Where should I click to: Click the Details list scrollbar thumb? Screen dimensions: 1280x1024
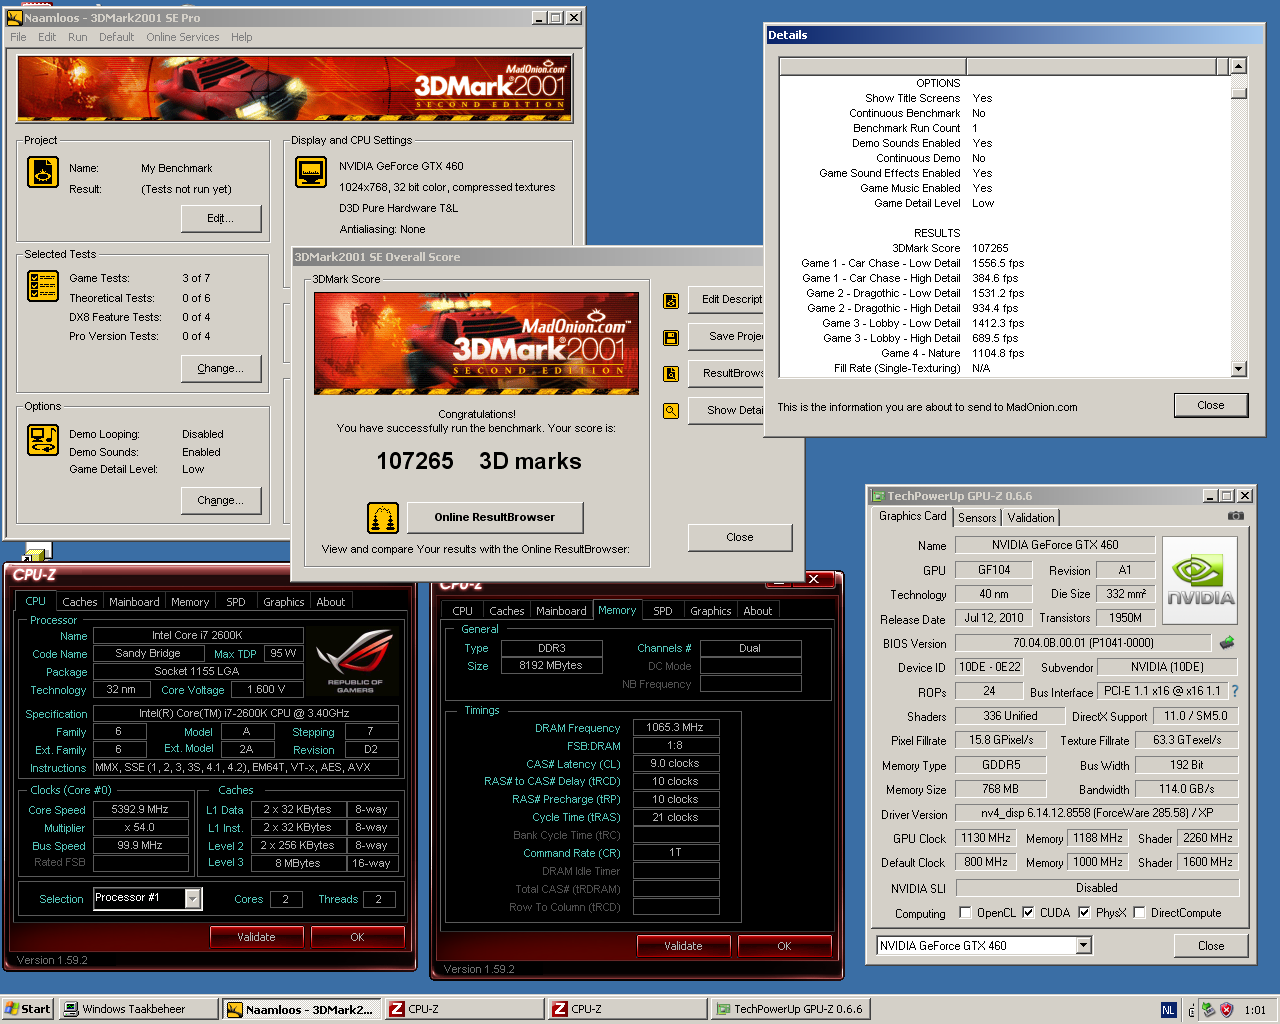pos(1239,93)
